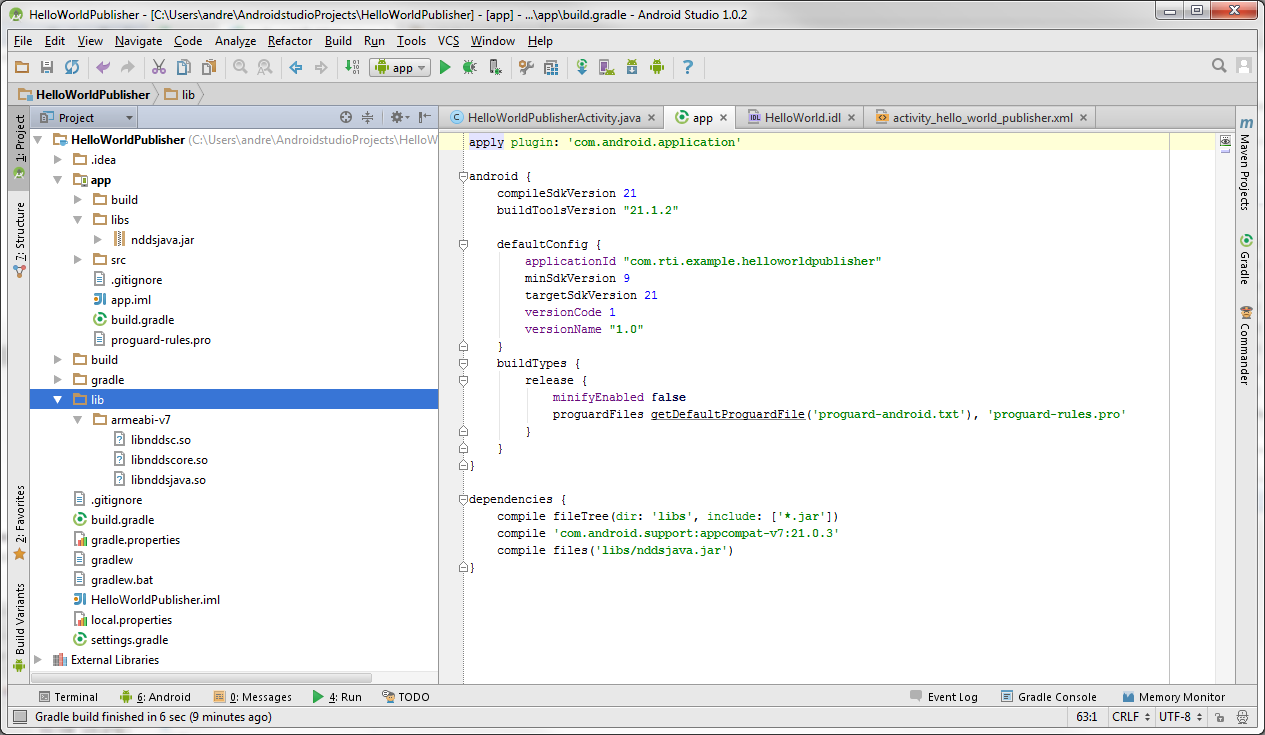Open Project Structure from the toolbar
1265x735 pixels.
(551, 67)
